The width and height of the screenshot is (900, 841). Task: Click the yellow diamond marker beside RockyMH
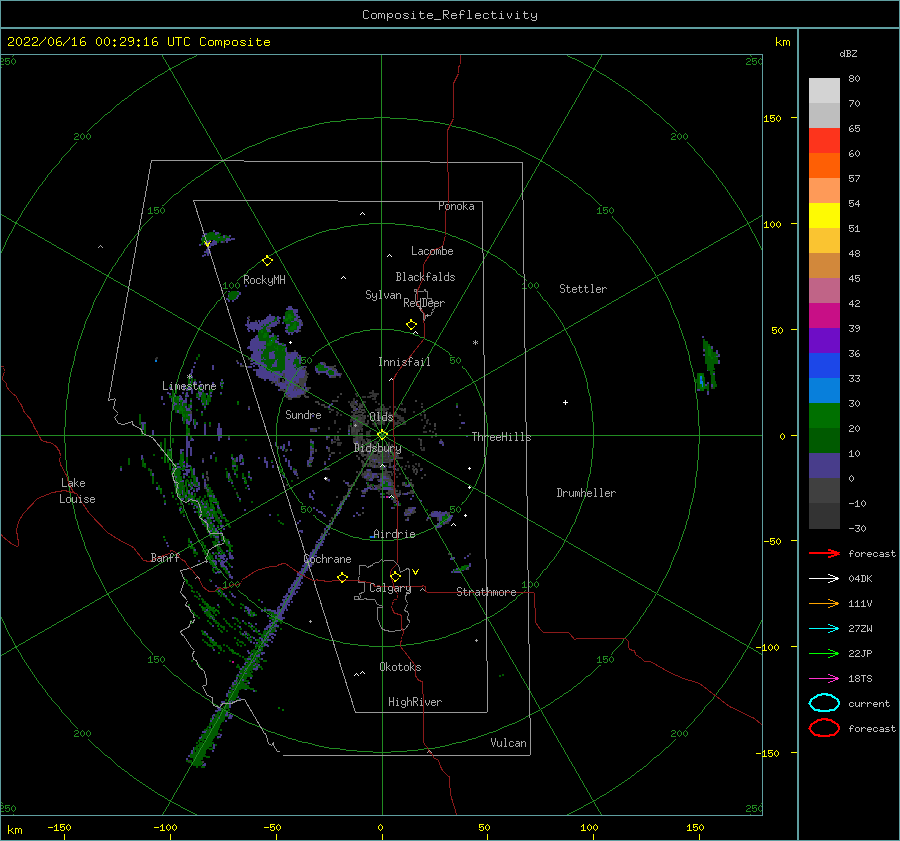pos(267,261)
